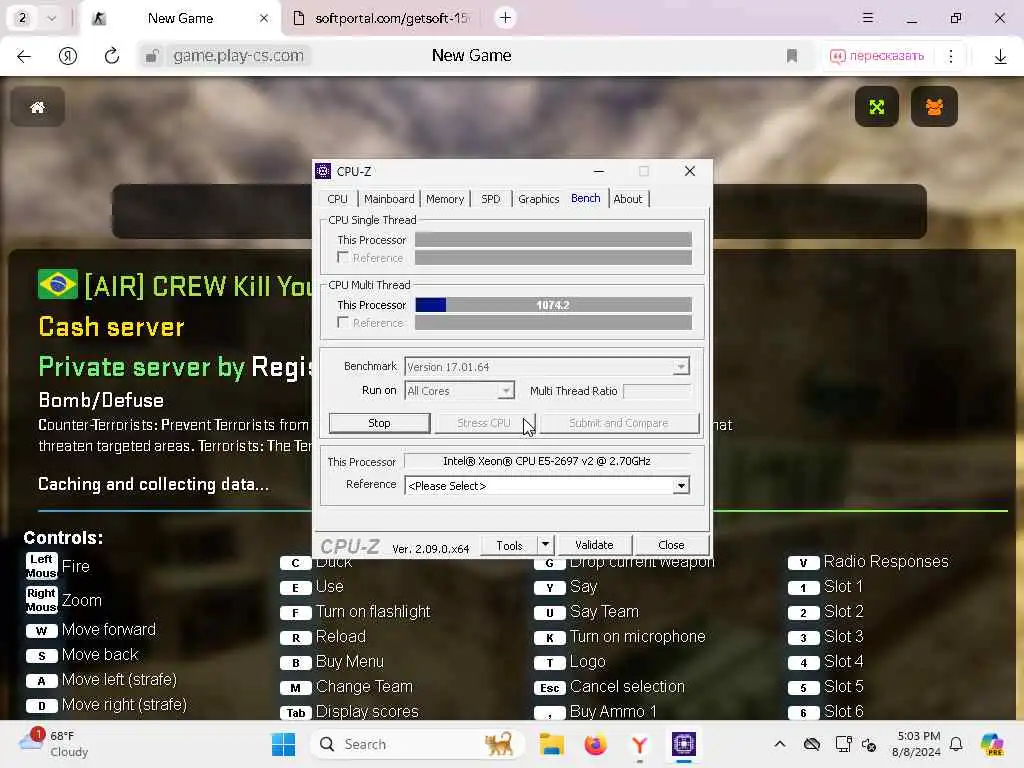Click the пересказать summarize button
Image resolution: width=1024 pixels, height=768 pixels.
point(877,56)
